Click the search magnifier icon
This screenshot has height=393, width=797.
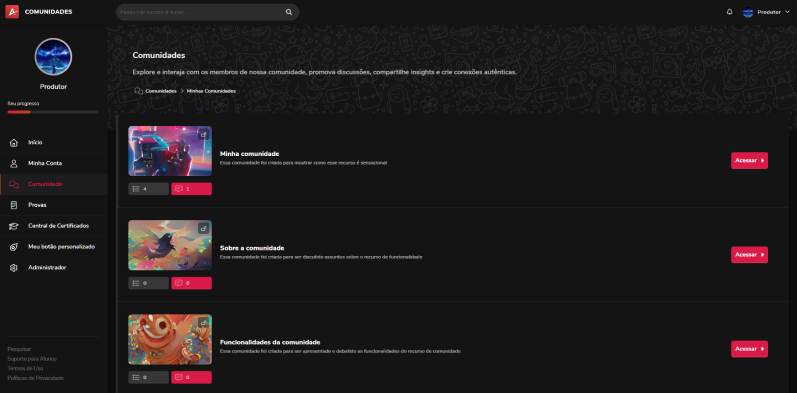pos(289,12)
